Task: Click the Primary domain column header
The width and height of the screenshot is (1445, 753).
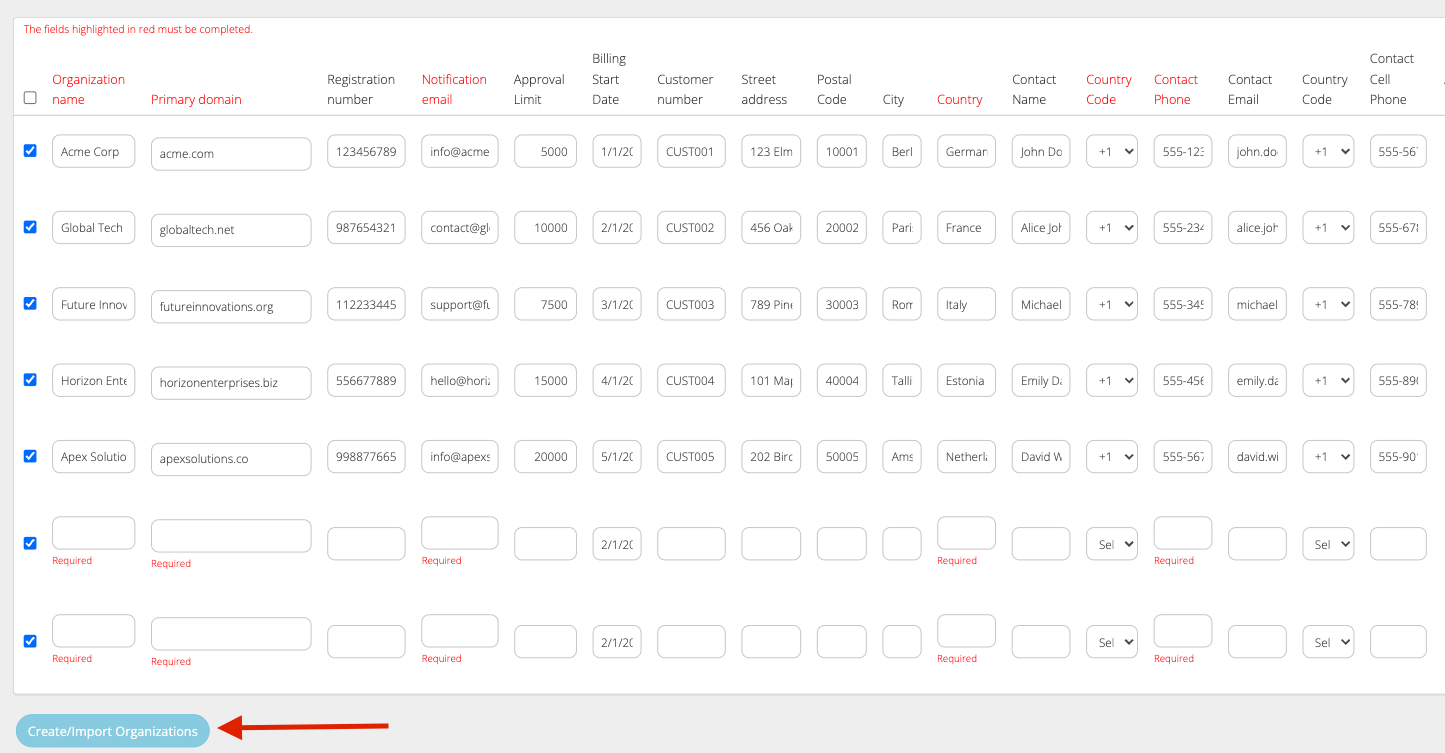Action: click(196, 99)
